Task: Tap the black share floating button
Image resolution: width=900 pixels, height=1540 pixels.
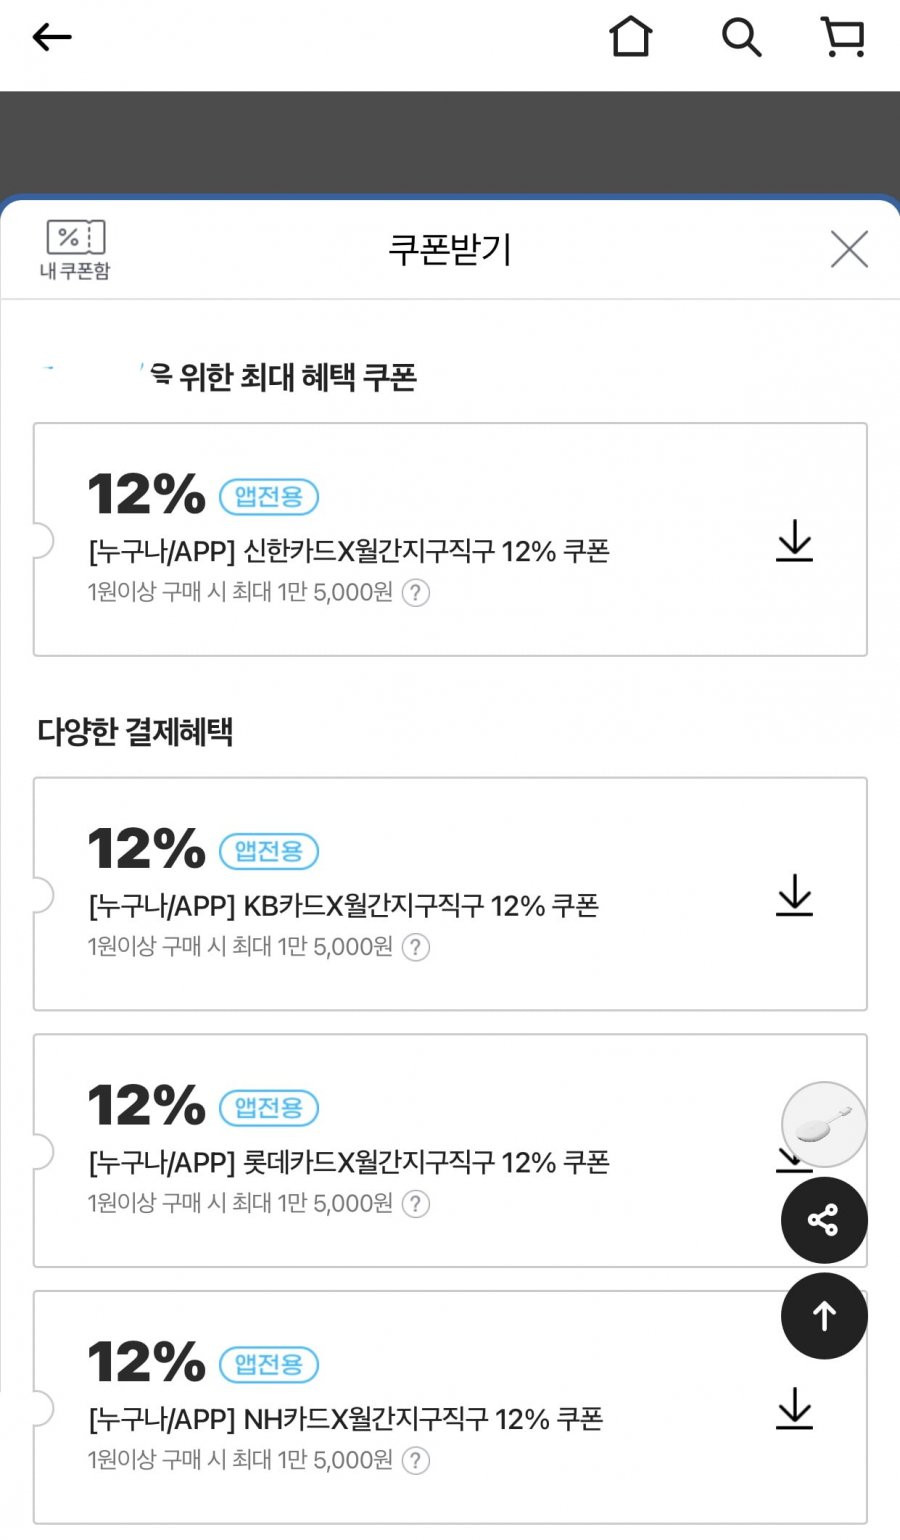Action: (824, 1220)
